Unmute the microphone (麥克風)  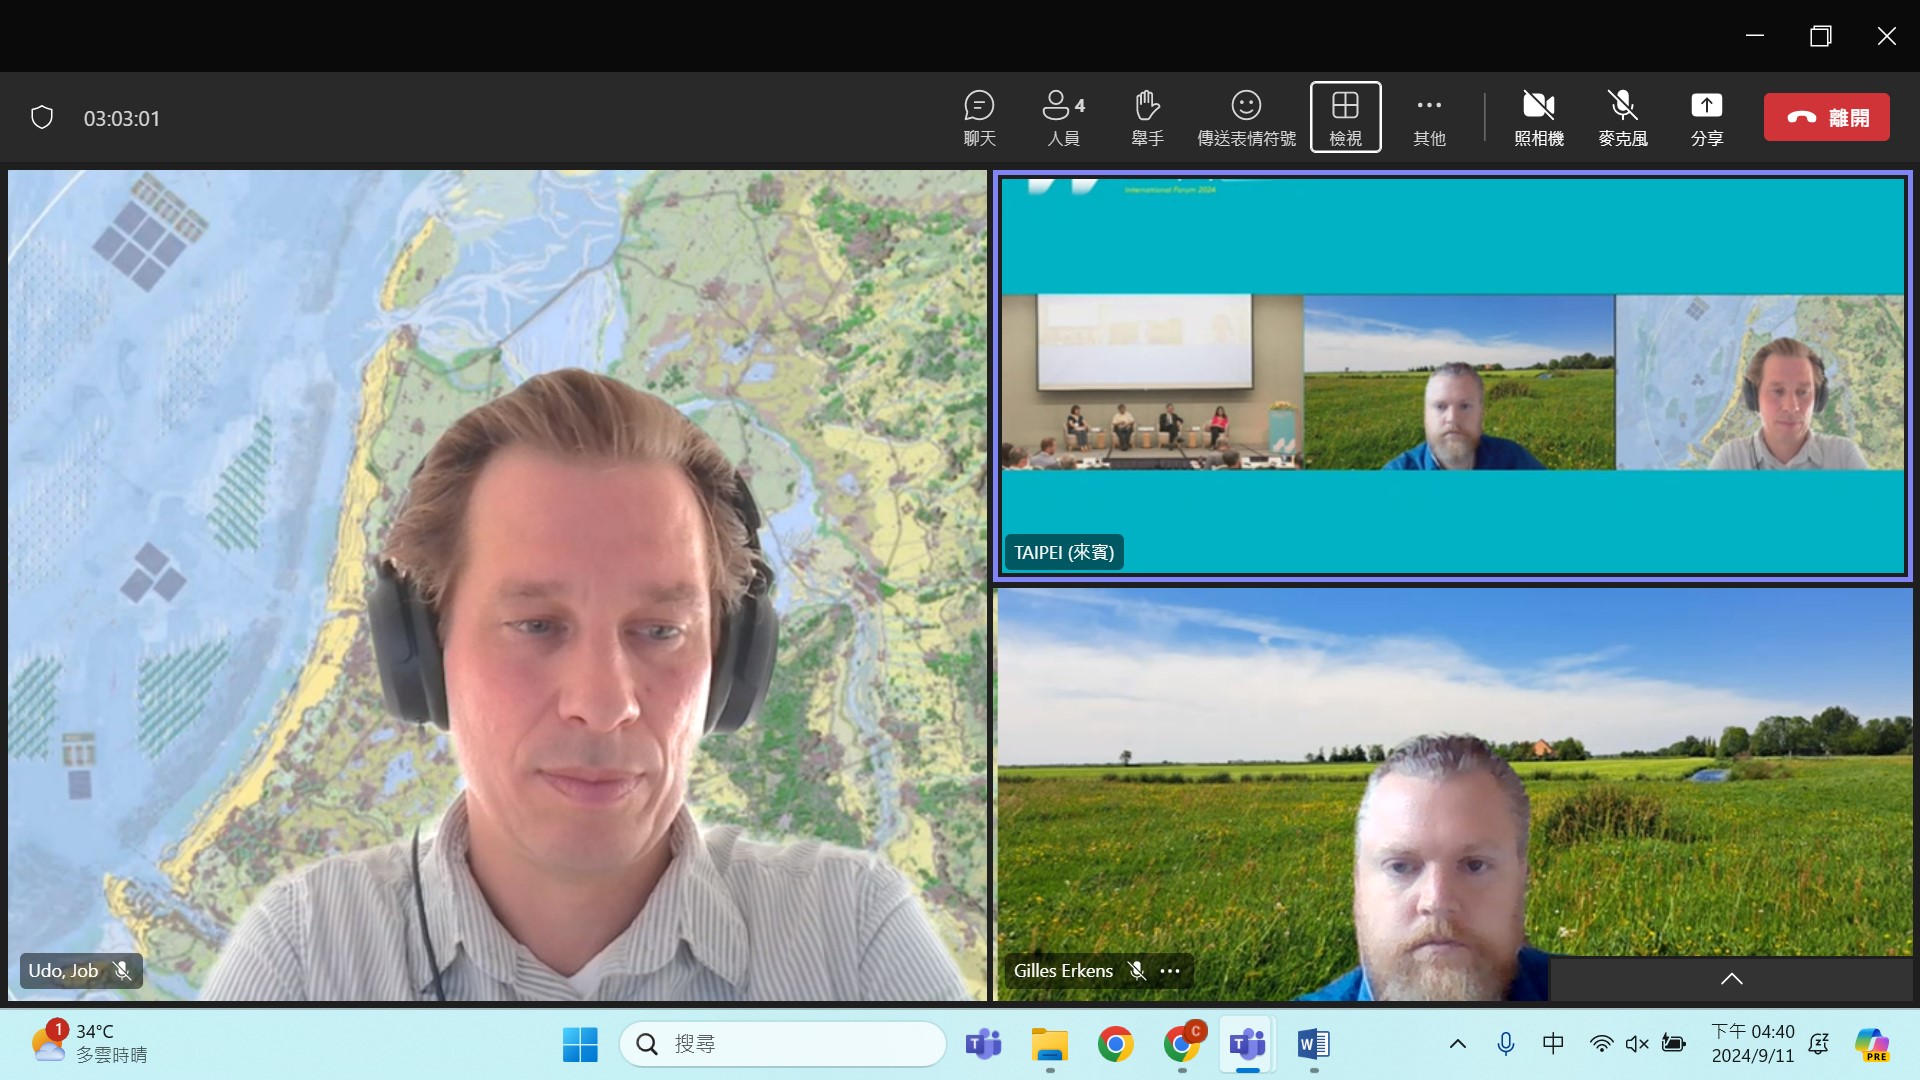(1622, 117)
